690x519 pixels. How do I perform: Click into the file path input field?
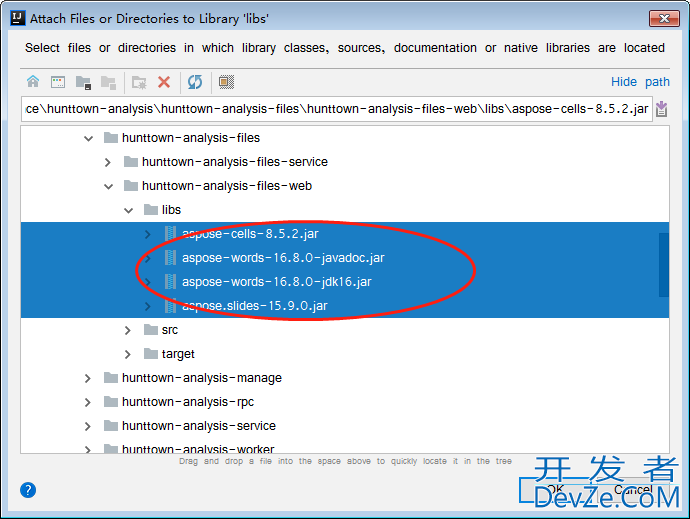pyautogui.click(x=337, y=109)
